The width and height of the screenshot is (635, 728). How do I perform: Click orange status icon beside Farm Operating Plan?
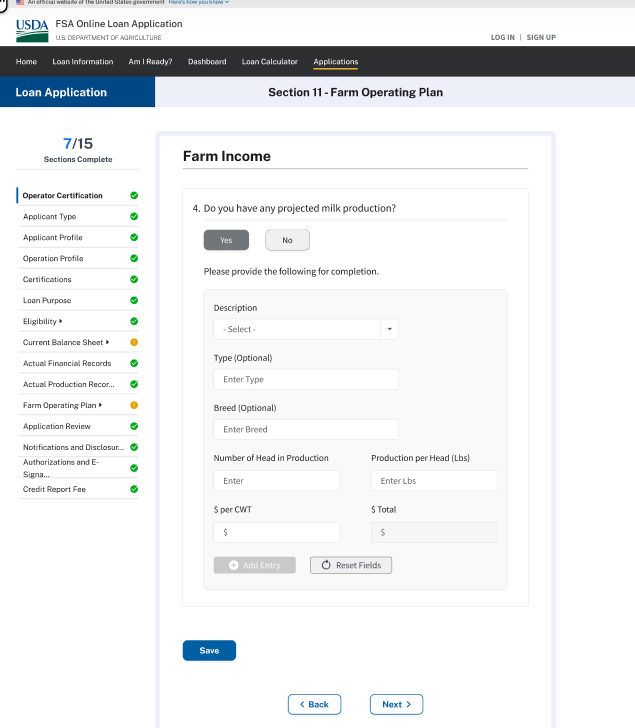point(134,405)
